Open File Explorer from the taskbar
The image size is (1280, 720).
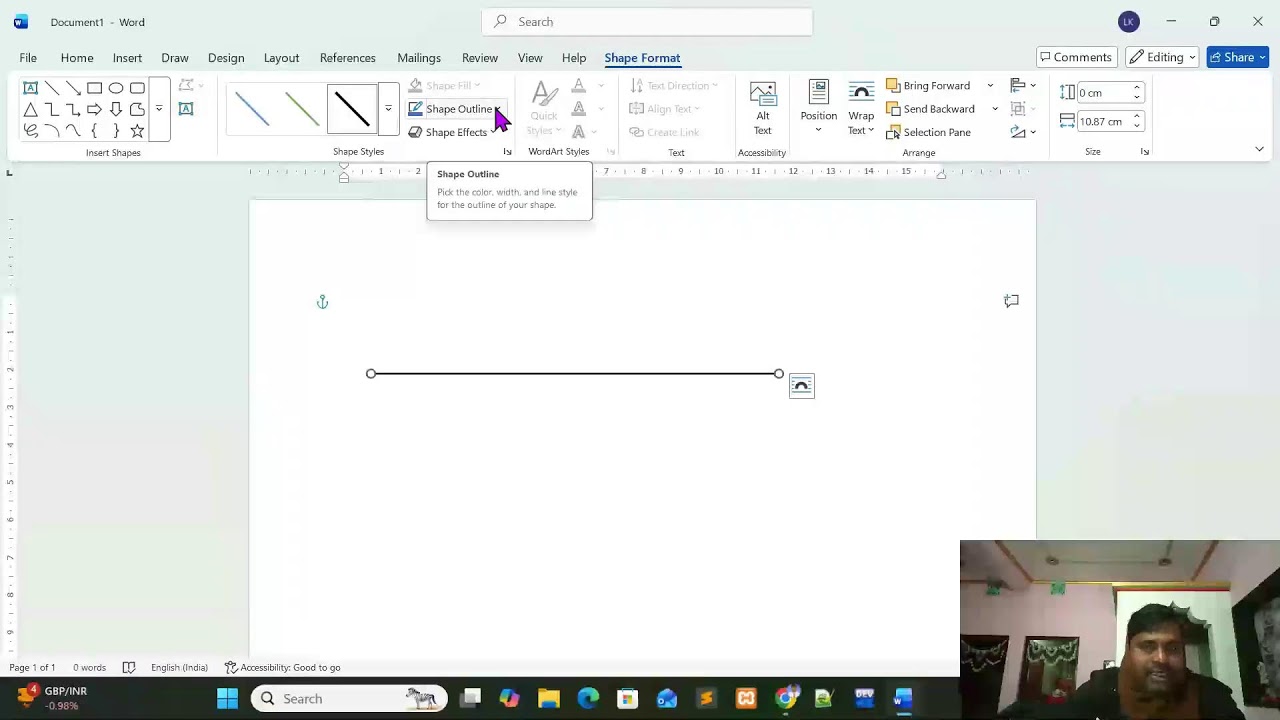click(548, 698)
